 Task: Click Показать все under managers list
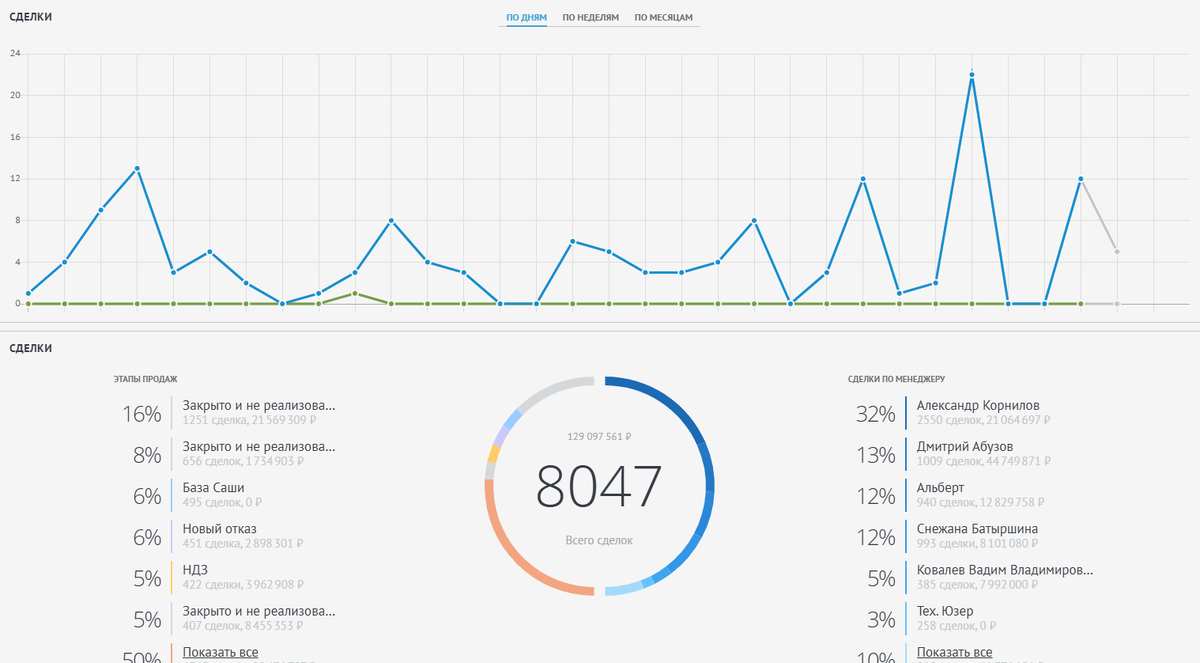pyautogui.click(x=955, y=653)
